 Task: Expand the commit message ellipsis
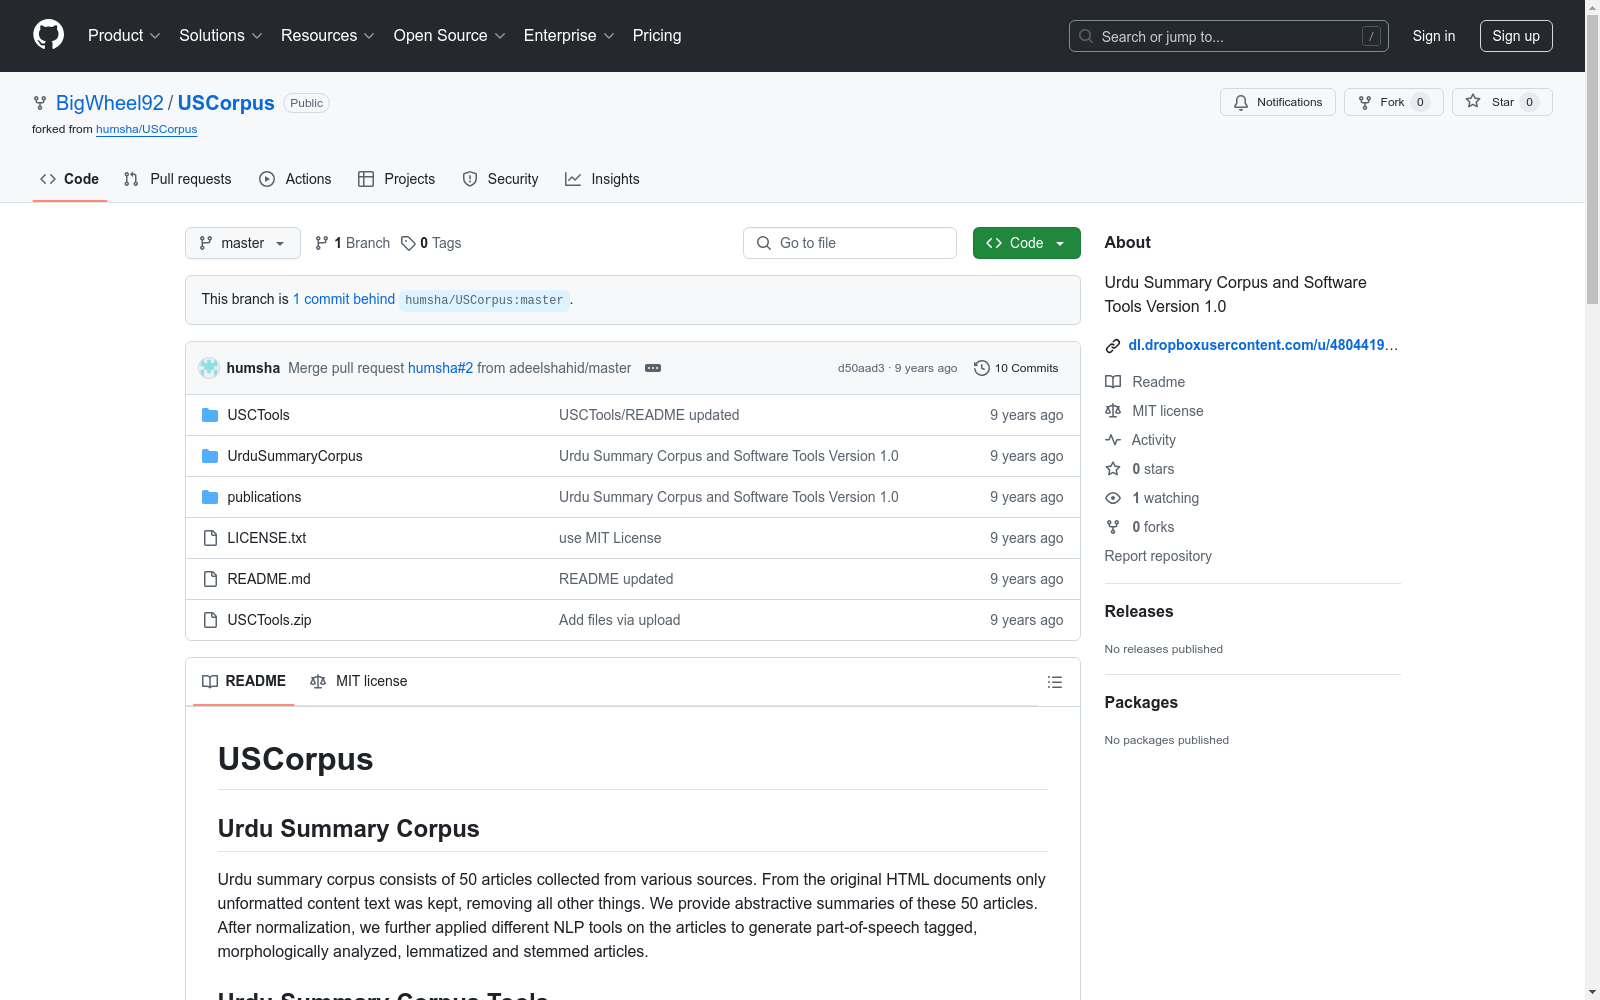[x=653, y=368]
